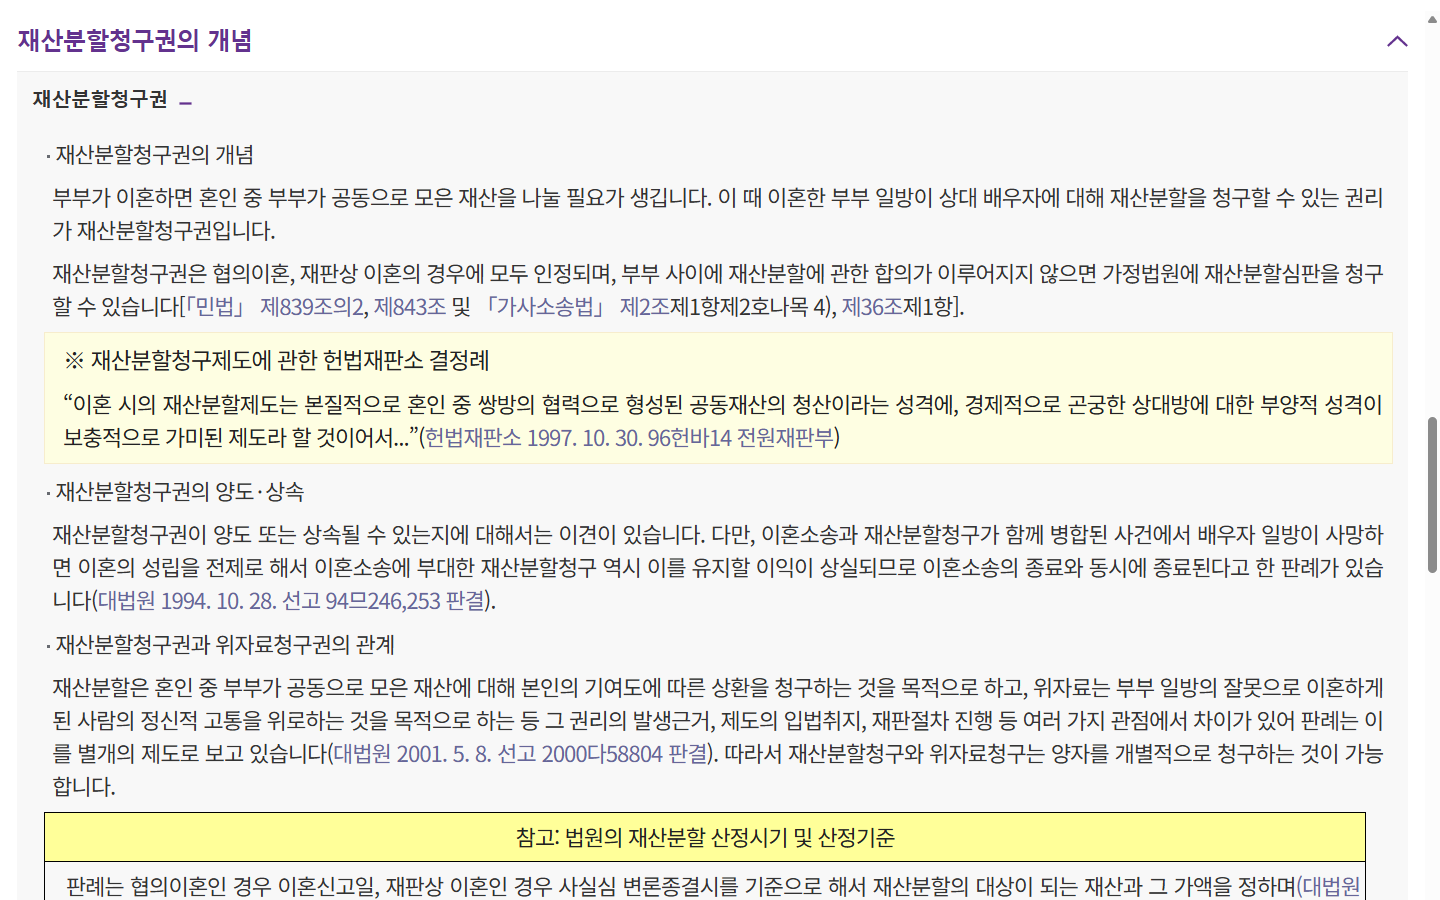Click the ※ 재산분할청구제도에 관한 헌법재판소 결정례 note title
1440x900 pixels.
[277, 360]
